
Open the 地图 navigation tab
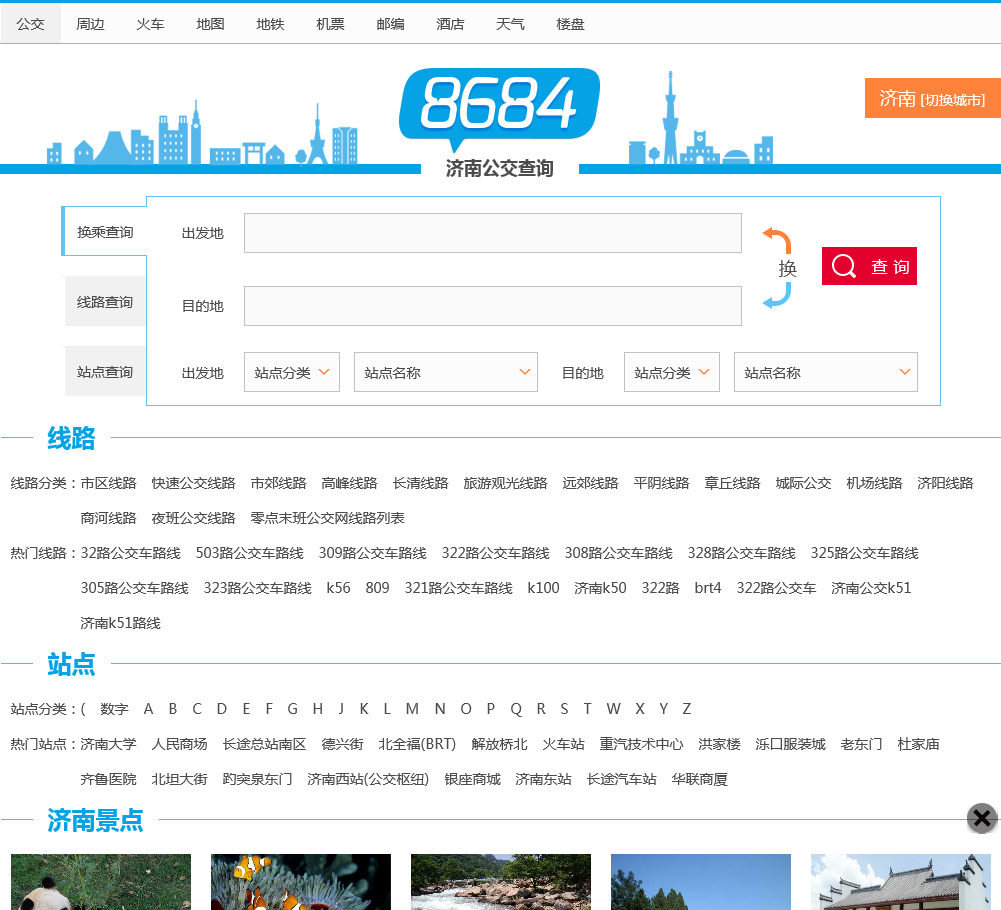point(210,24)
